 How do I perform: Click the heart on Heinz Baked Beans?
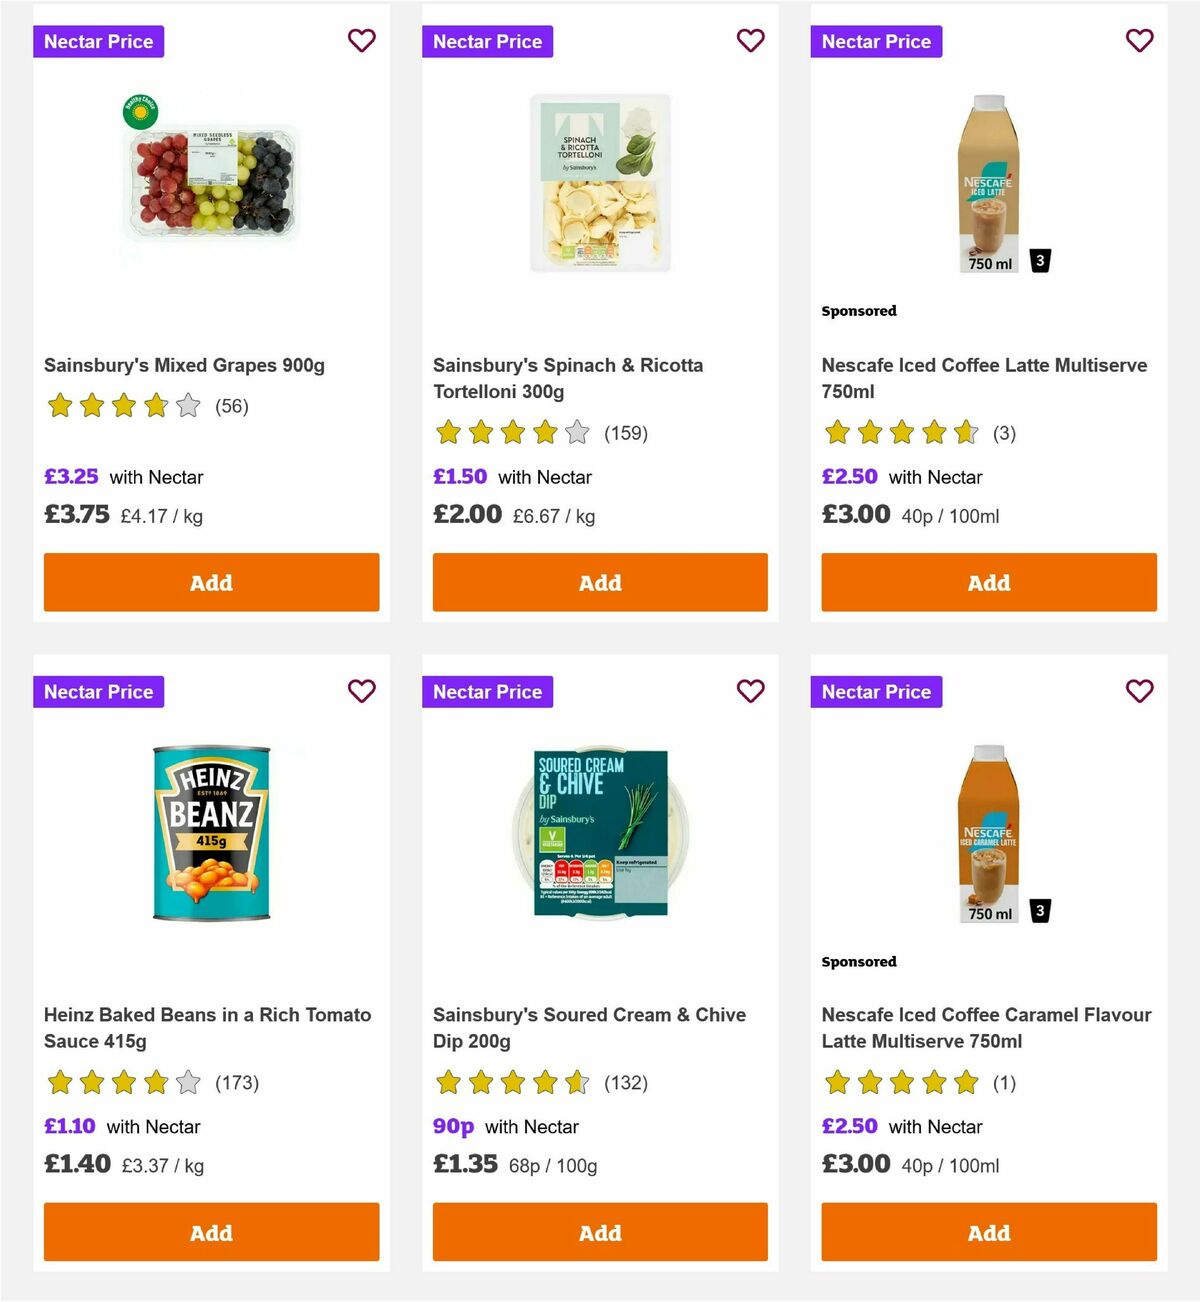(361, 690)
